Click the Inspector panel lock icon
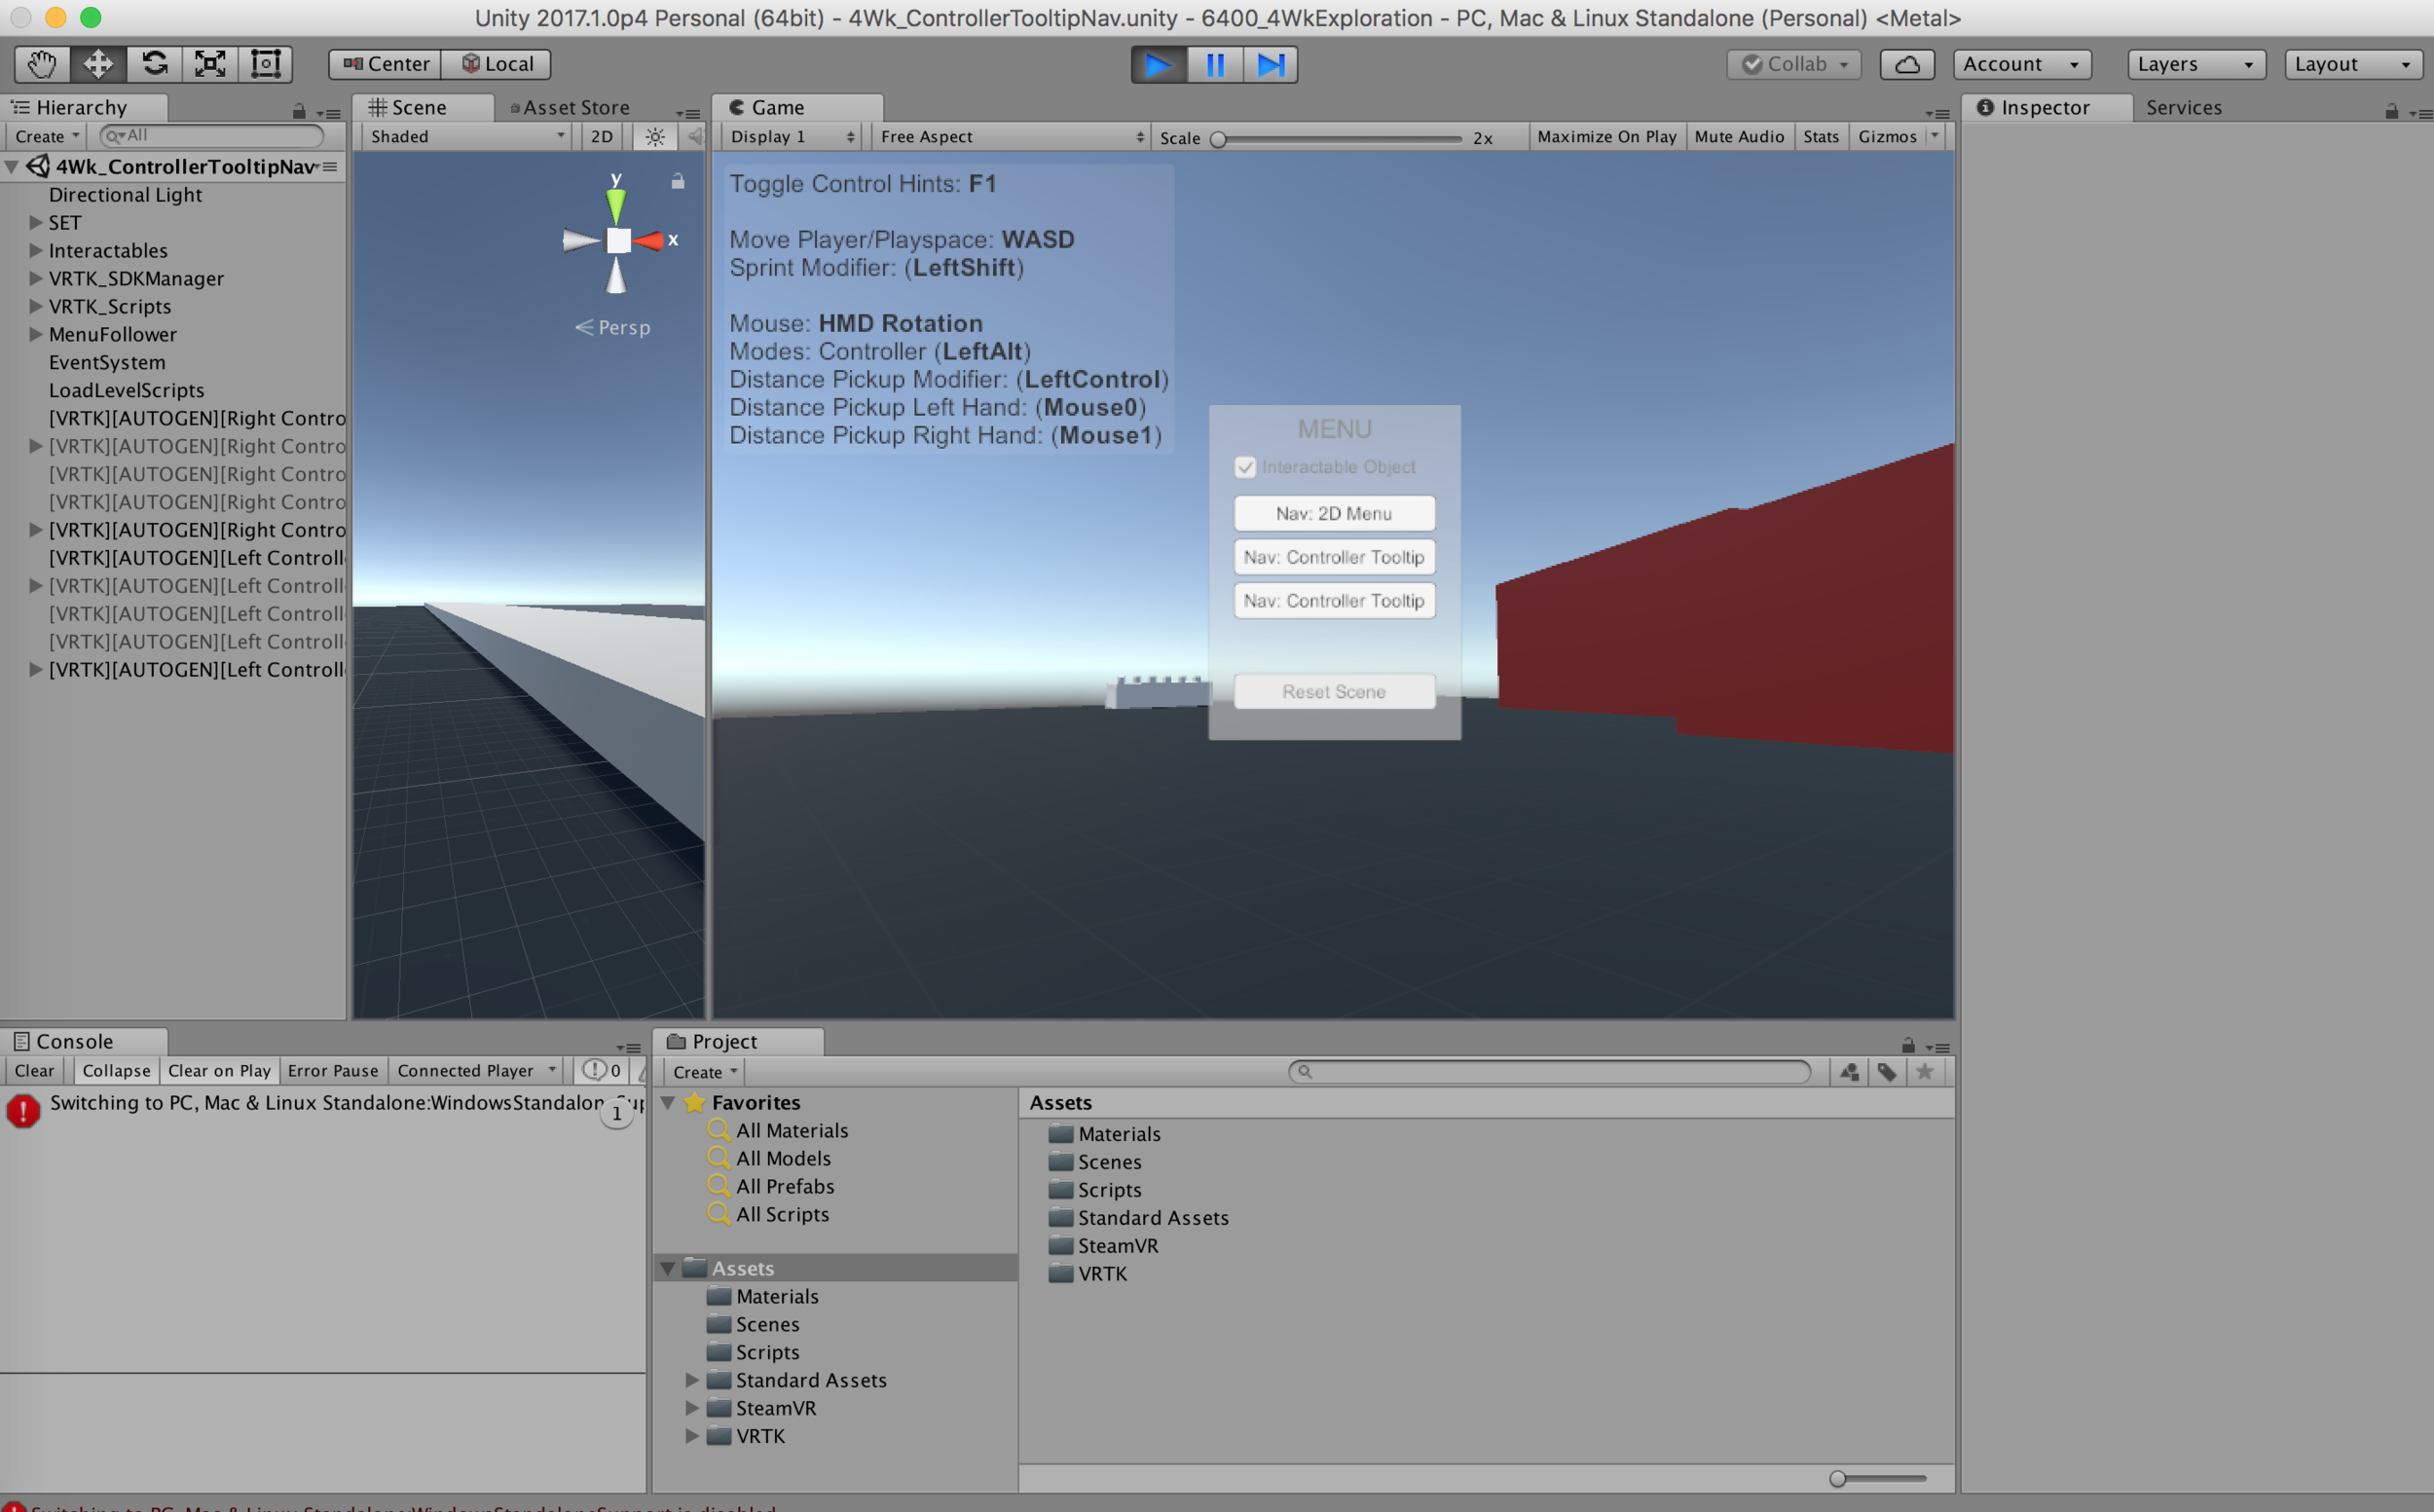 point(2391,111)
